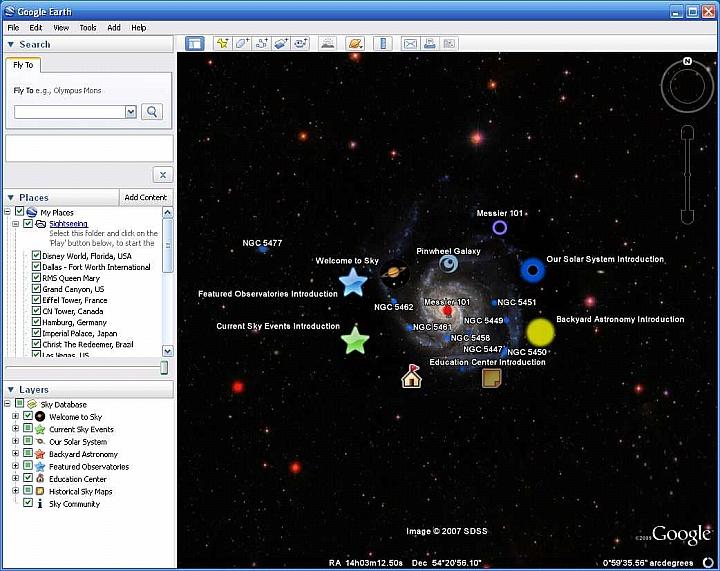Open the Edit menu

click(36, 28)
